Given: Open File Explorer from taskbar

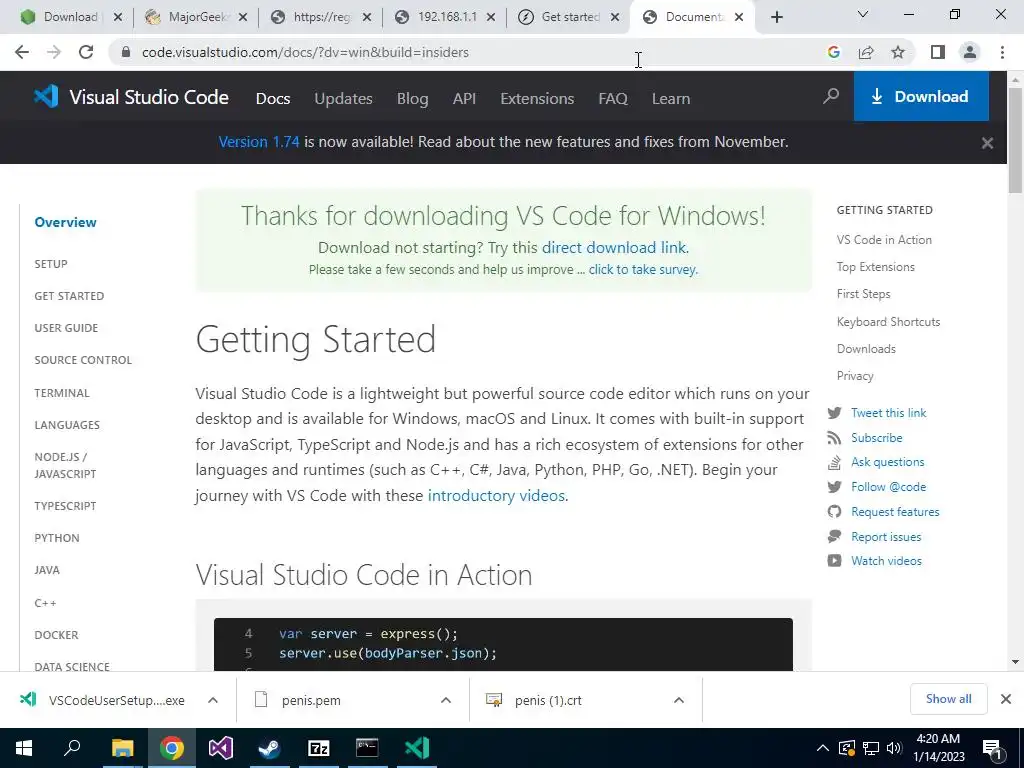Looking at the screenshot, I should point(122,748).
